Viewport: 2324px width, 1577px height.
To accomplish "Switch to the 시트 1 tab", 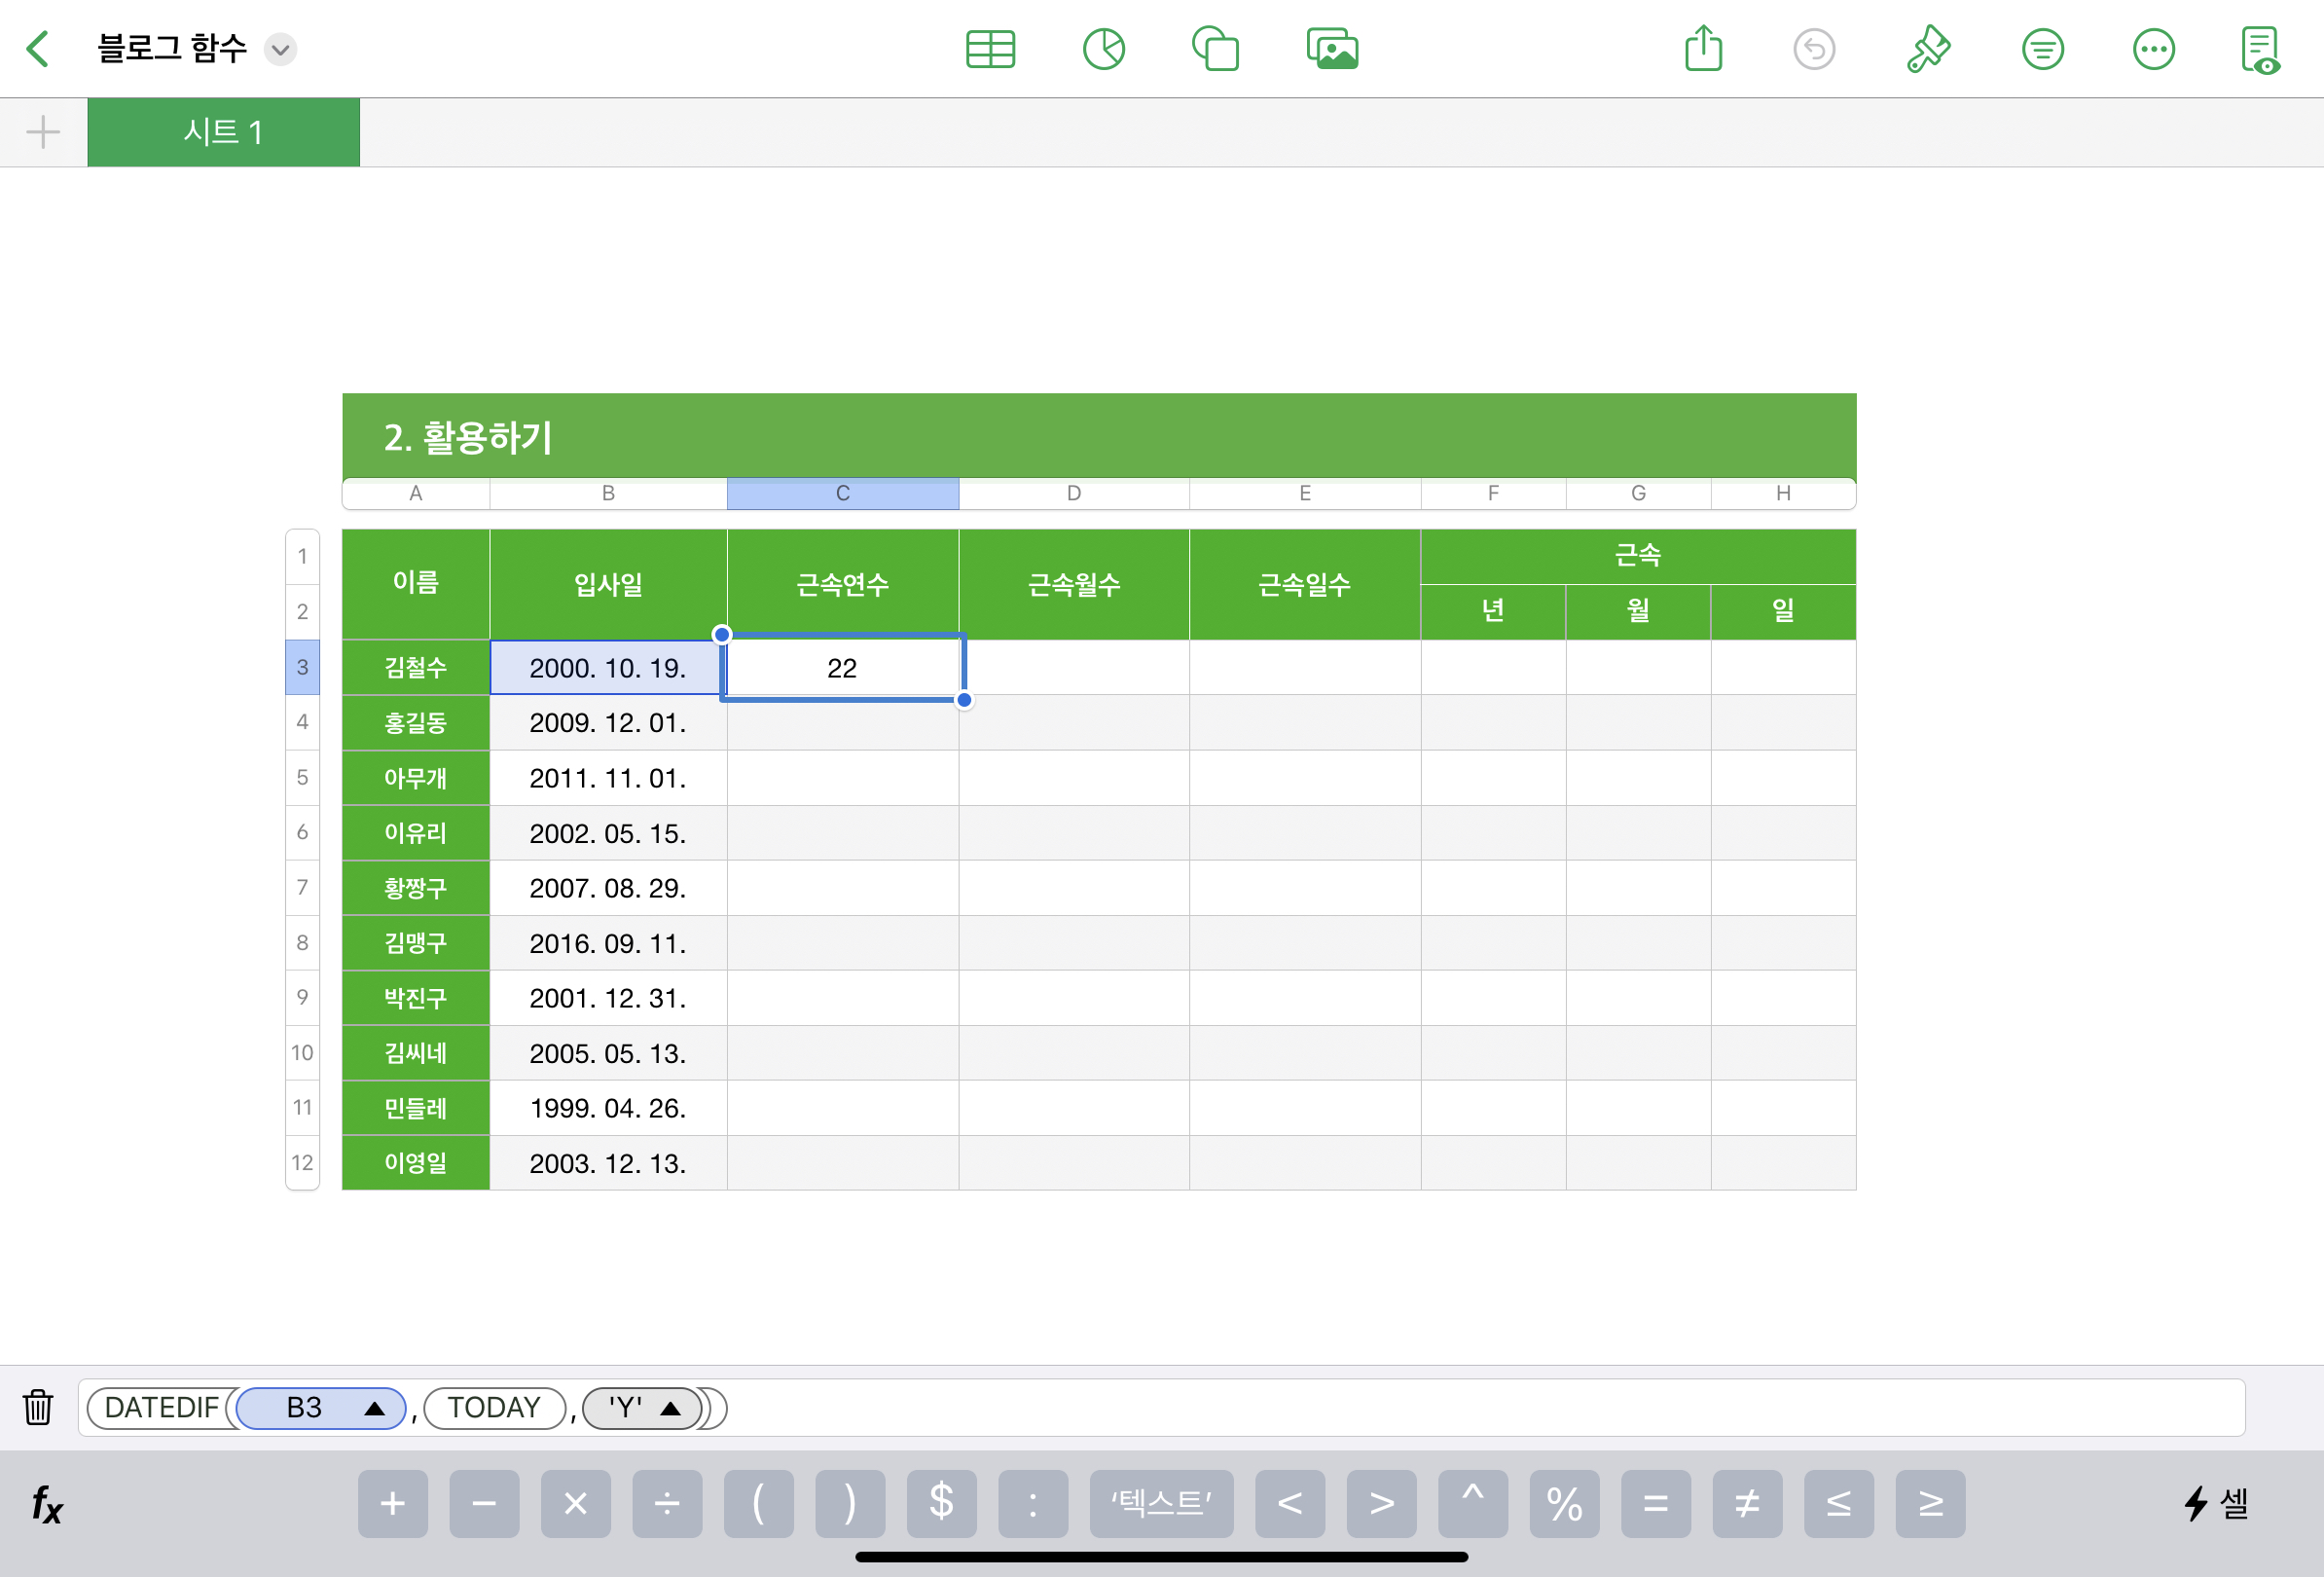I will point(223,132).
